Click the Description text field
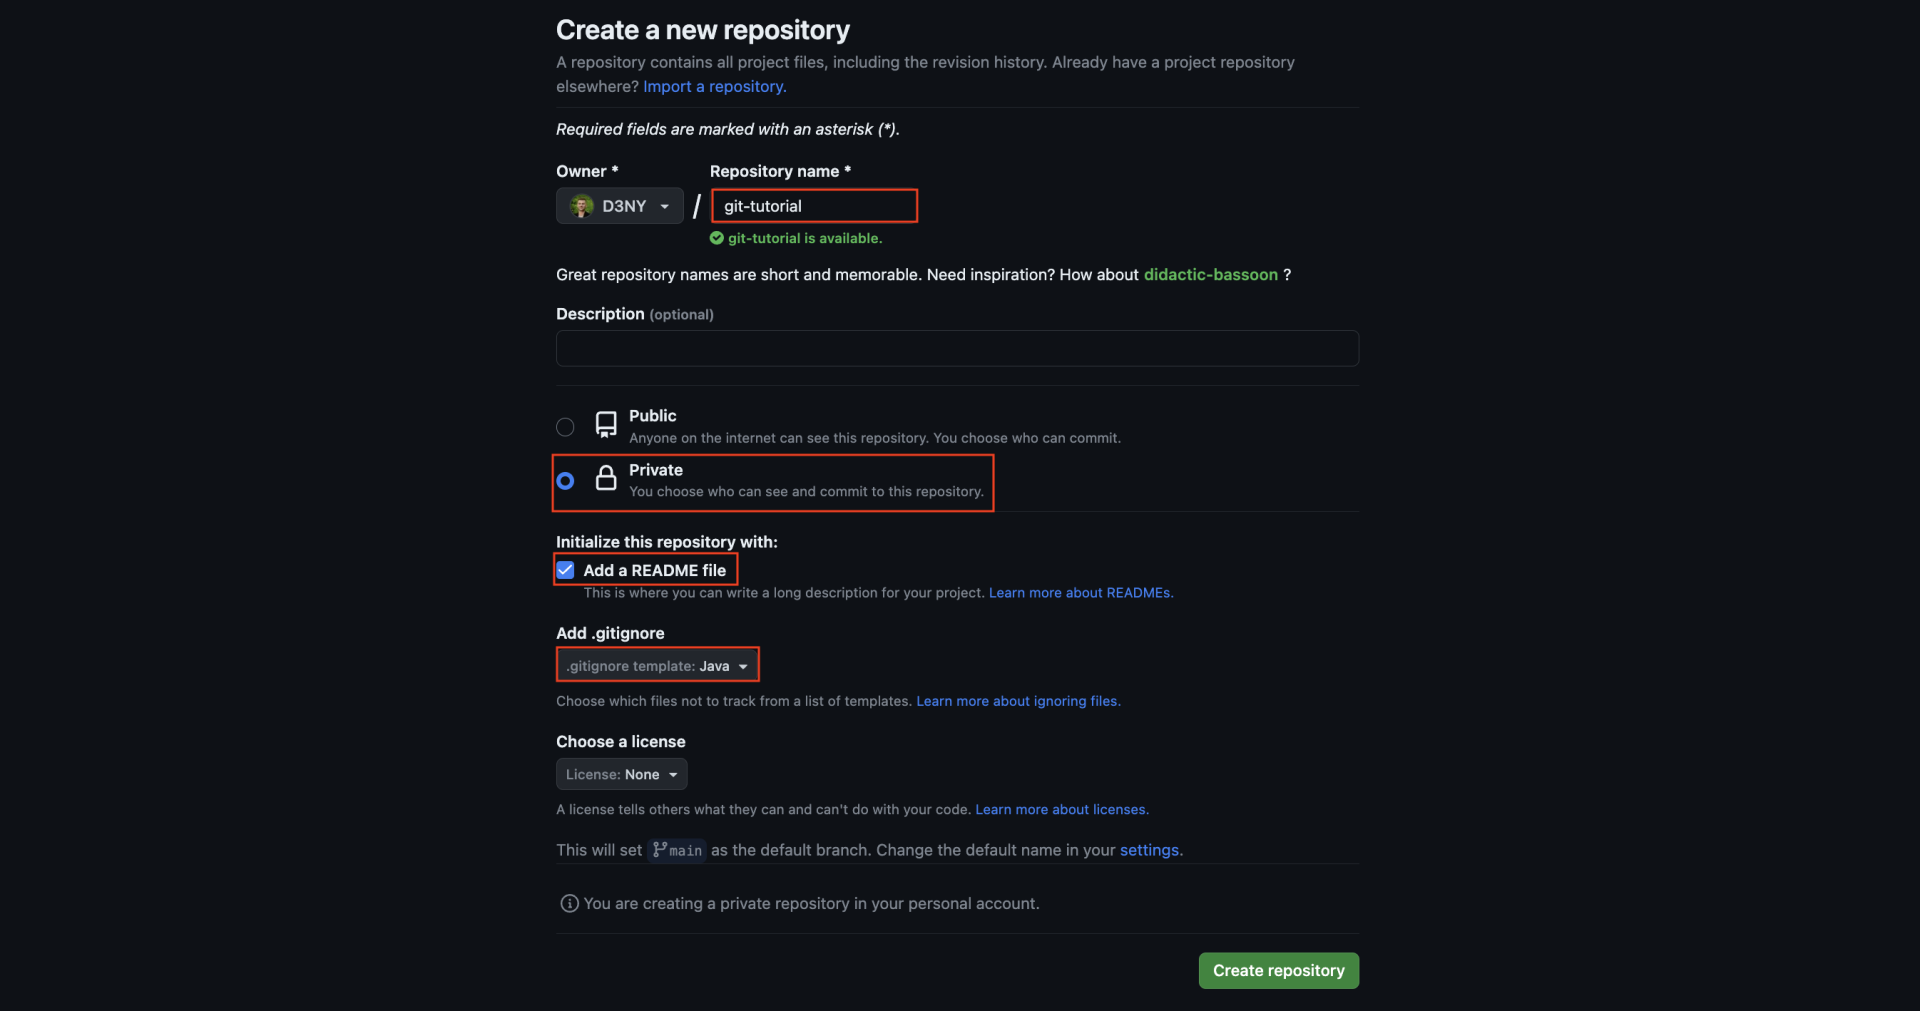Image resolution: width=1920 pixels, height=1011 pixels. coord(957,349)
